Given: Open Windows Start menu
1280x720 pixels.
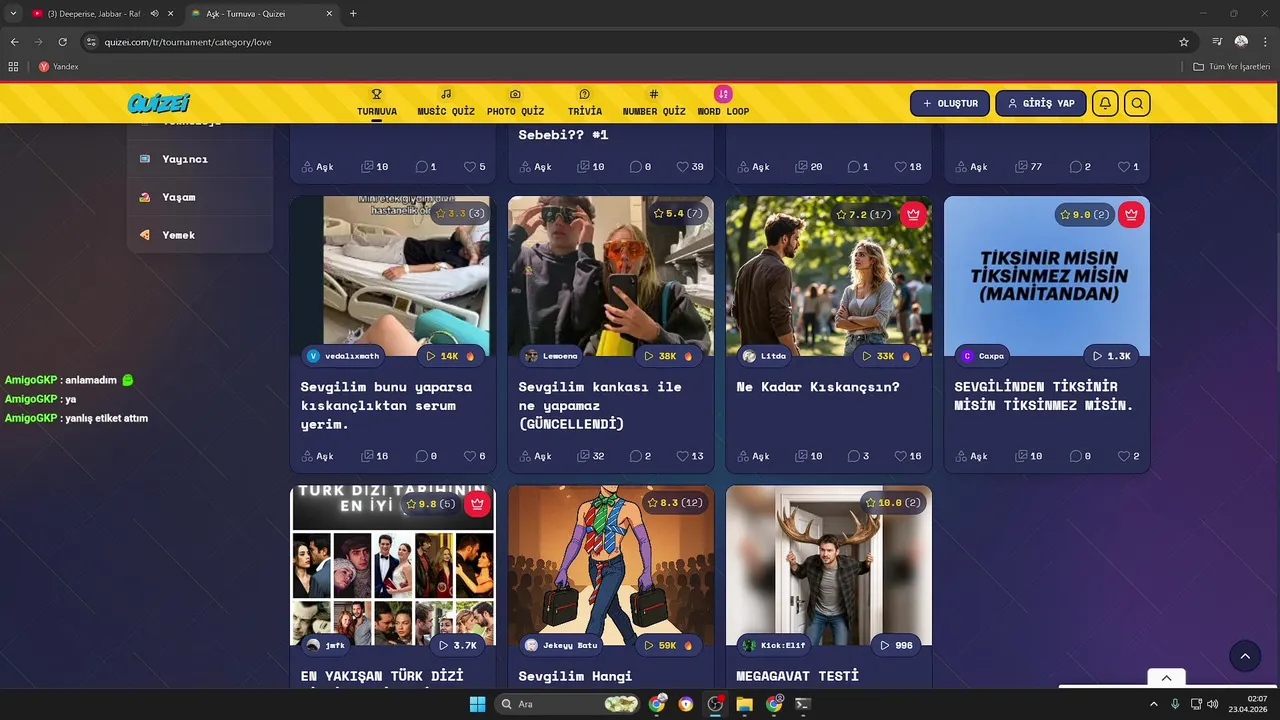Looking at the screenshot, I should 477,704.
